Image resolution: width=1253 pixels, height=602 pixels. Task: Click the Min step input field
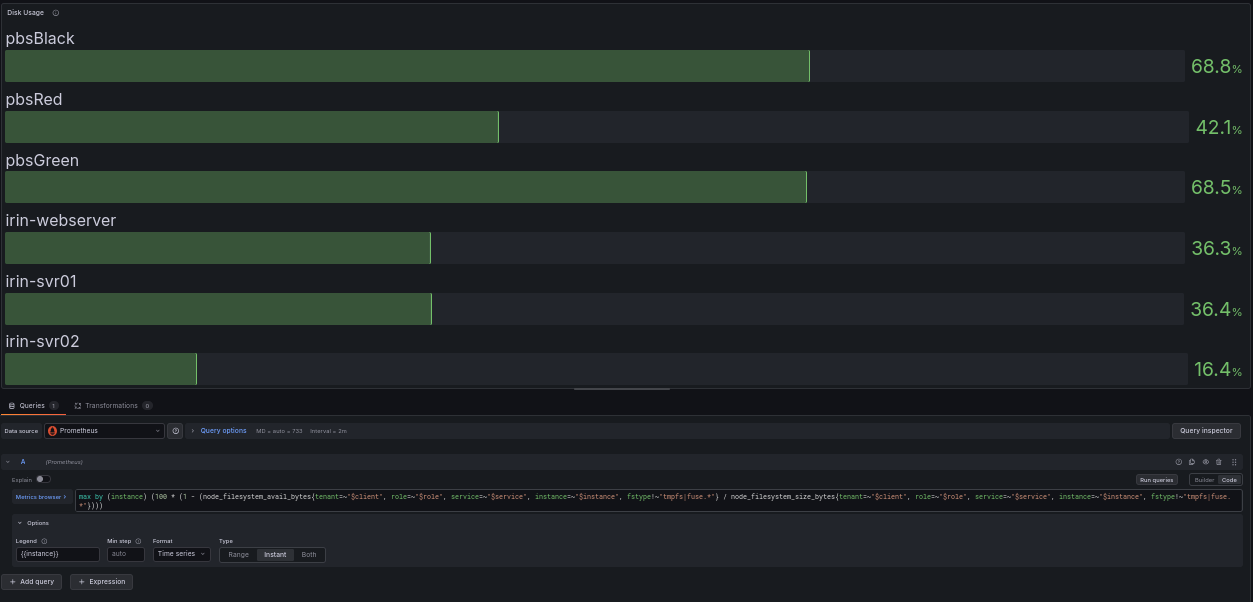tap(126, 554)
